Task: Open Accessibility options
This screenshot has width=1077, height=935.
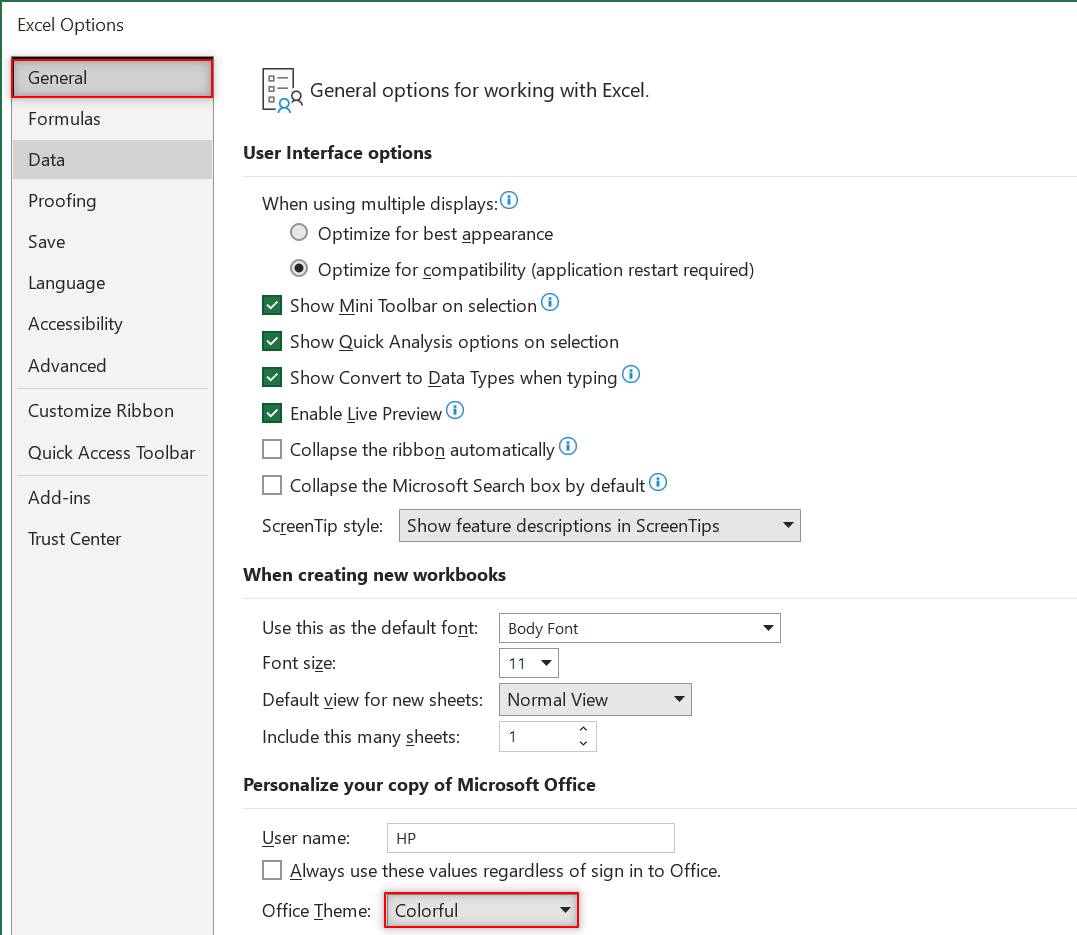Action: (x=112, y=324)
